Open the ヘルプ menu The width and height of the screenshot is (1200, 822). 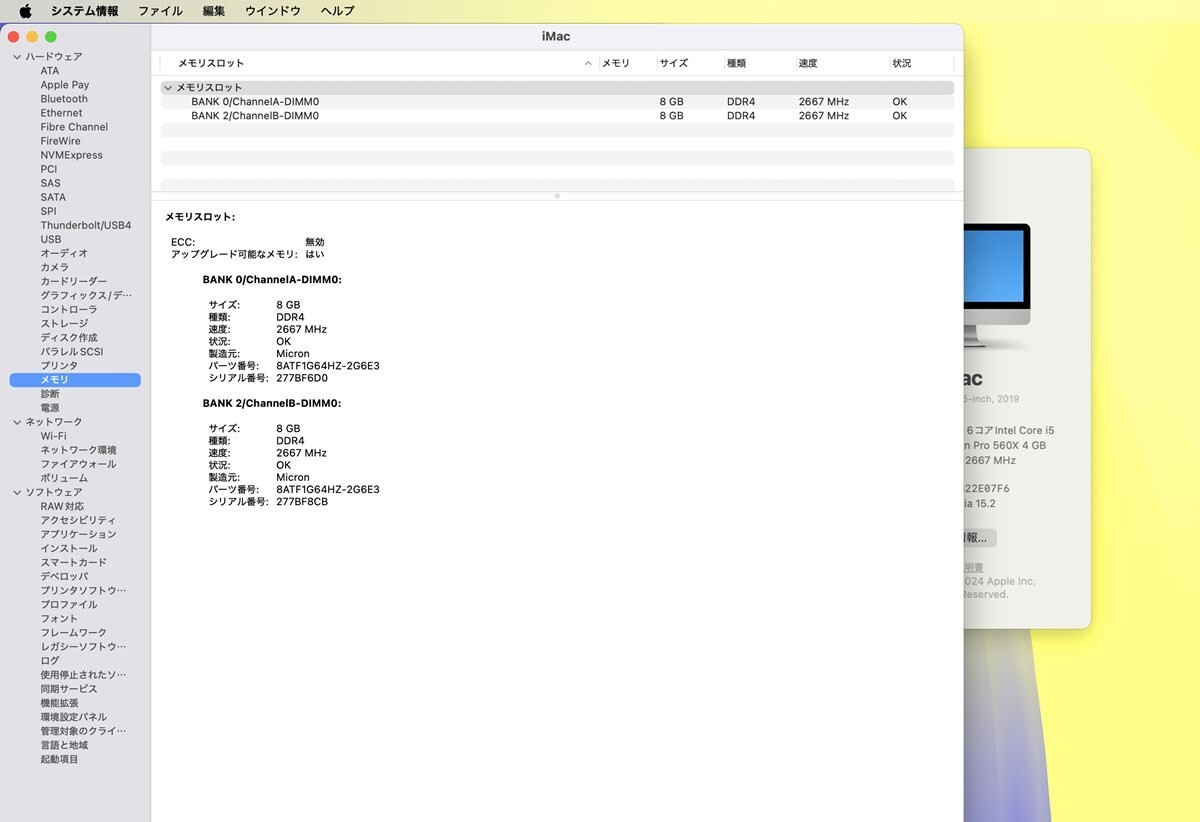[337, 11]
